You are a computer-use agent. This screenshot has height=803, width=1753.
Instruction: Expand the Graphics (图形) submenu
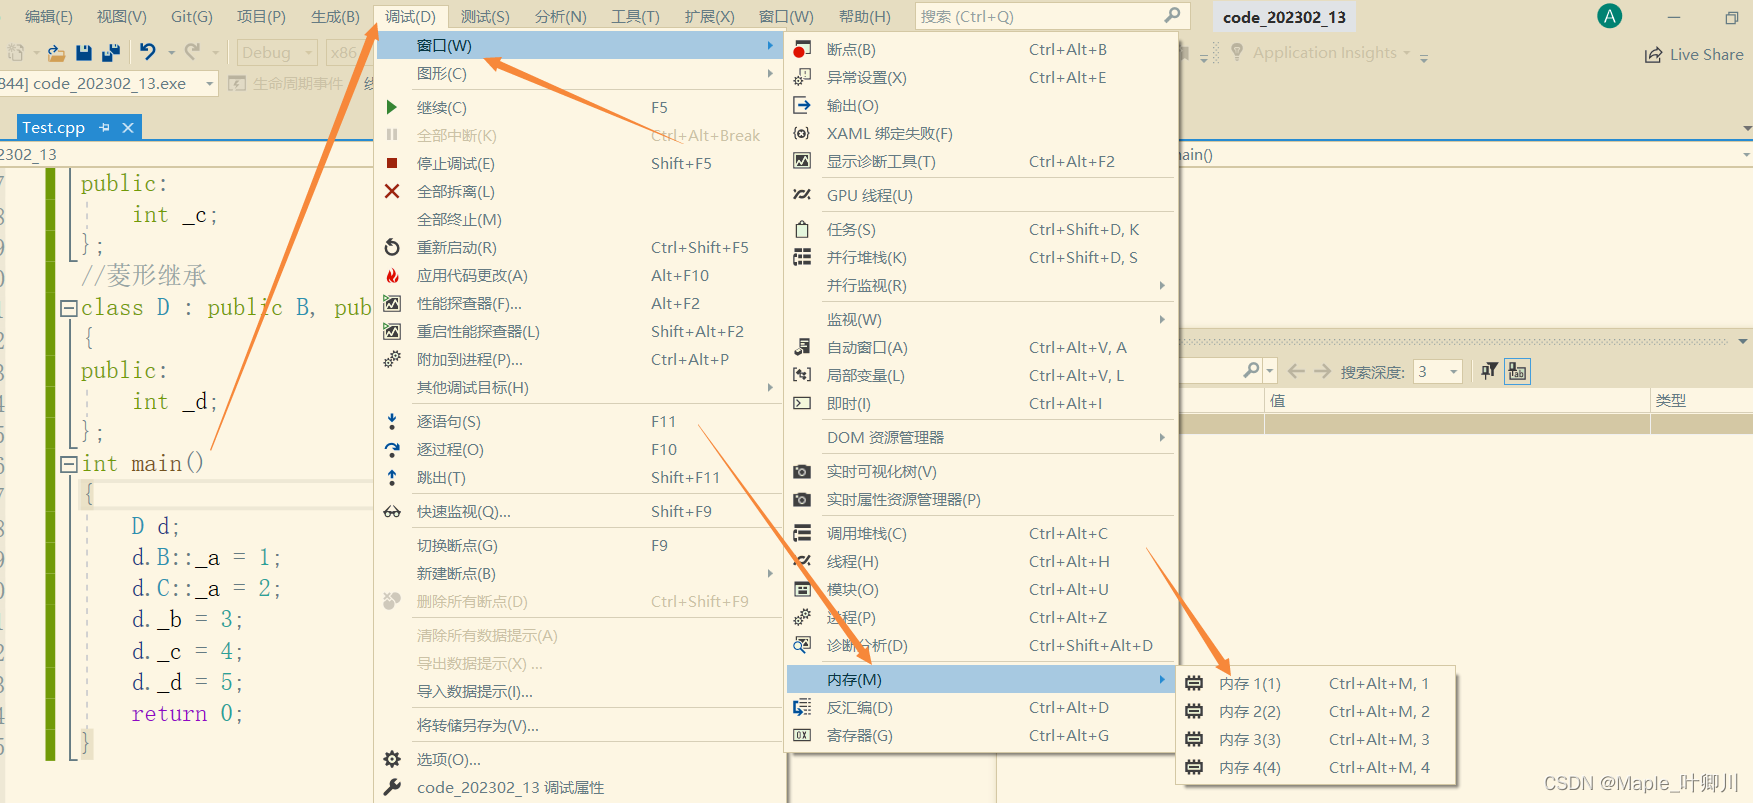pyautogui.click(x=579, y=73)
